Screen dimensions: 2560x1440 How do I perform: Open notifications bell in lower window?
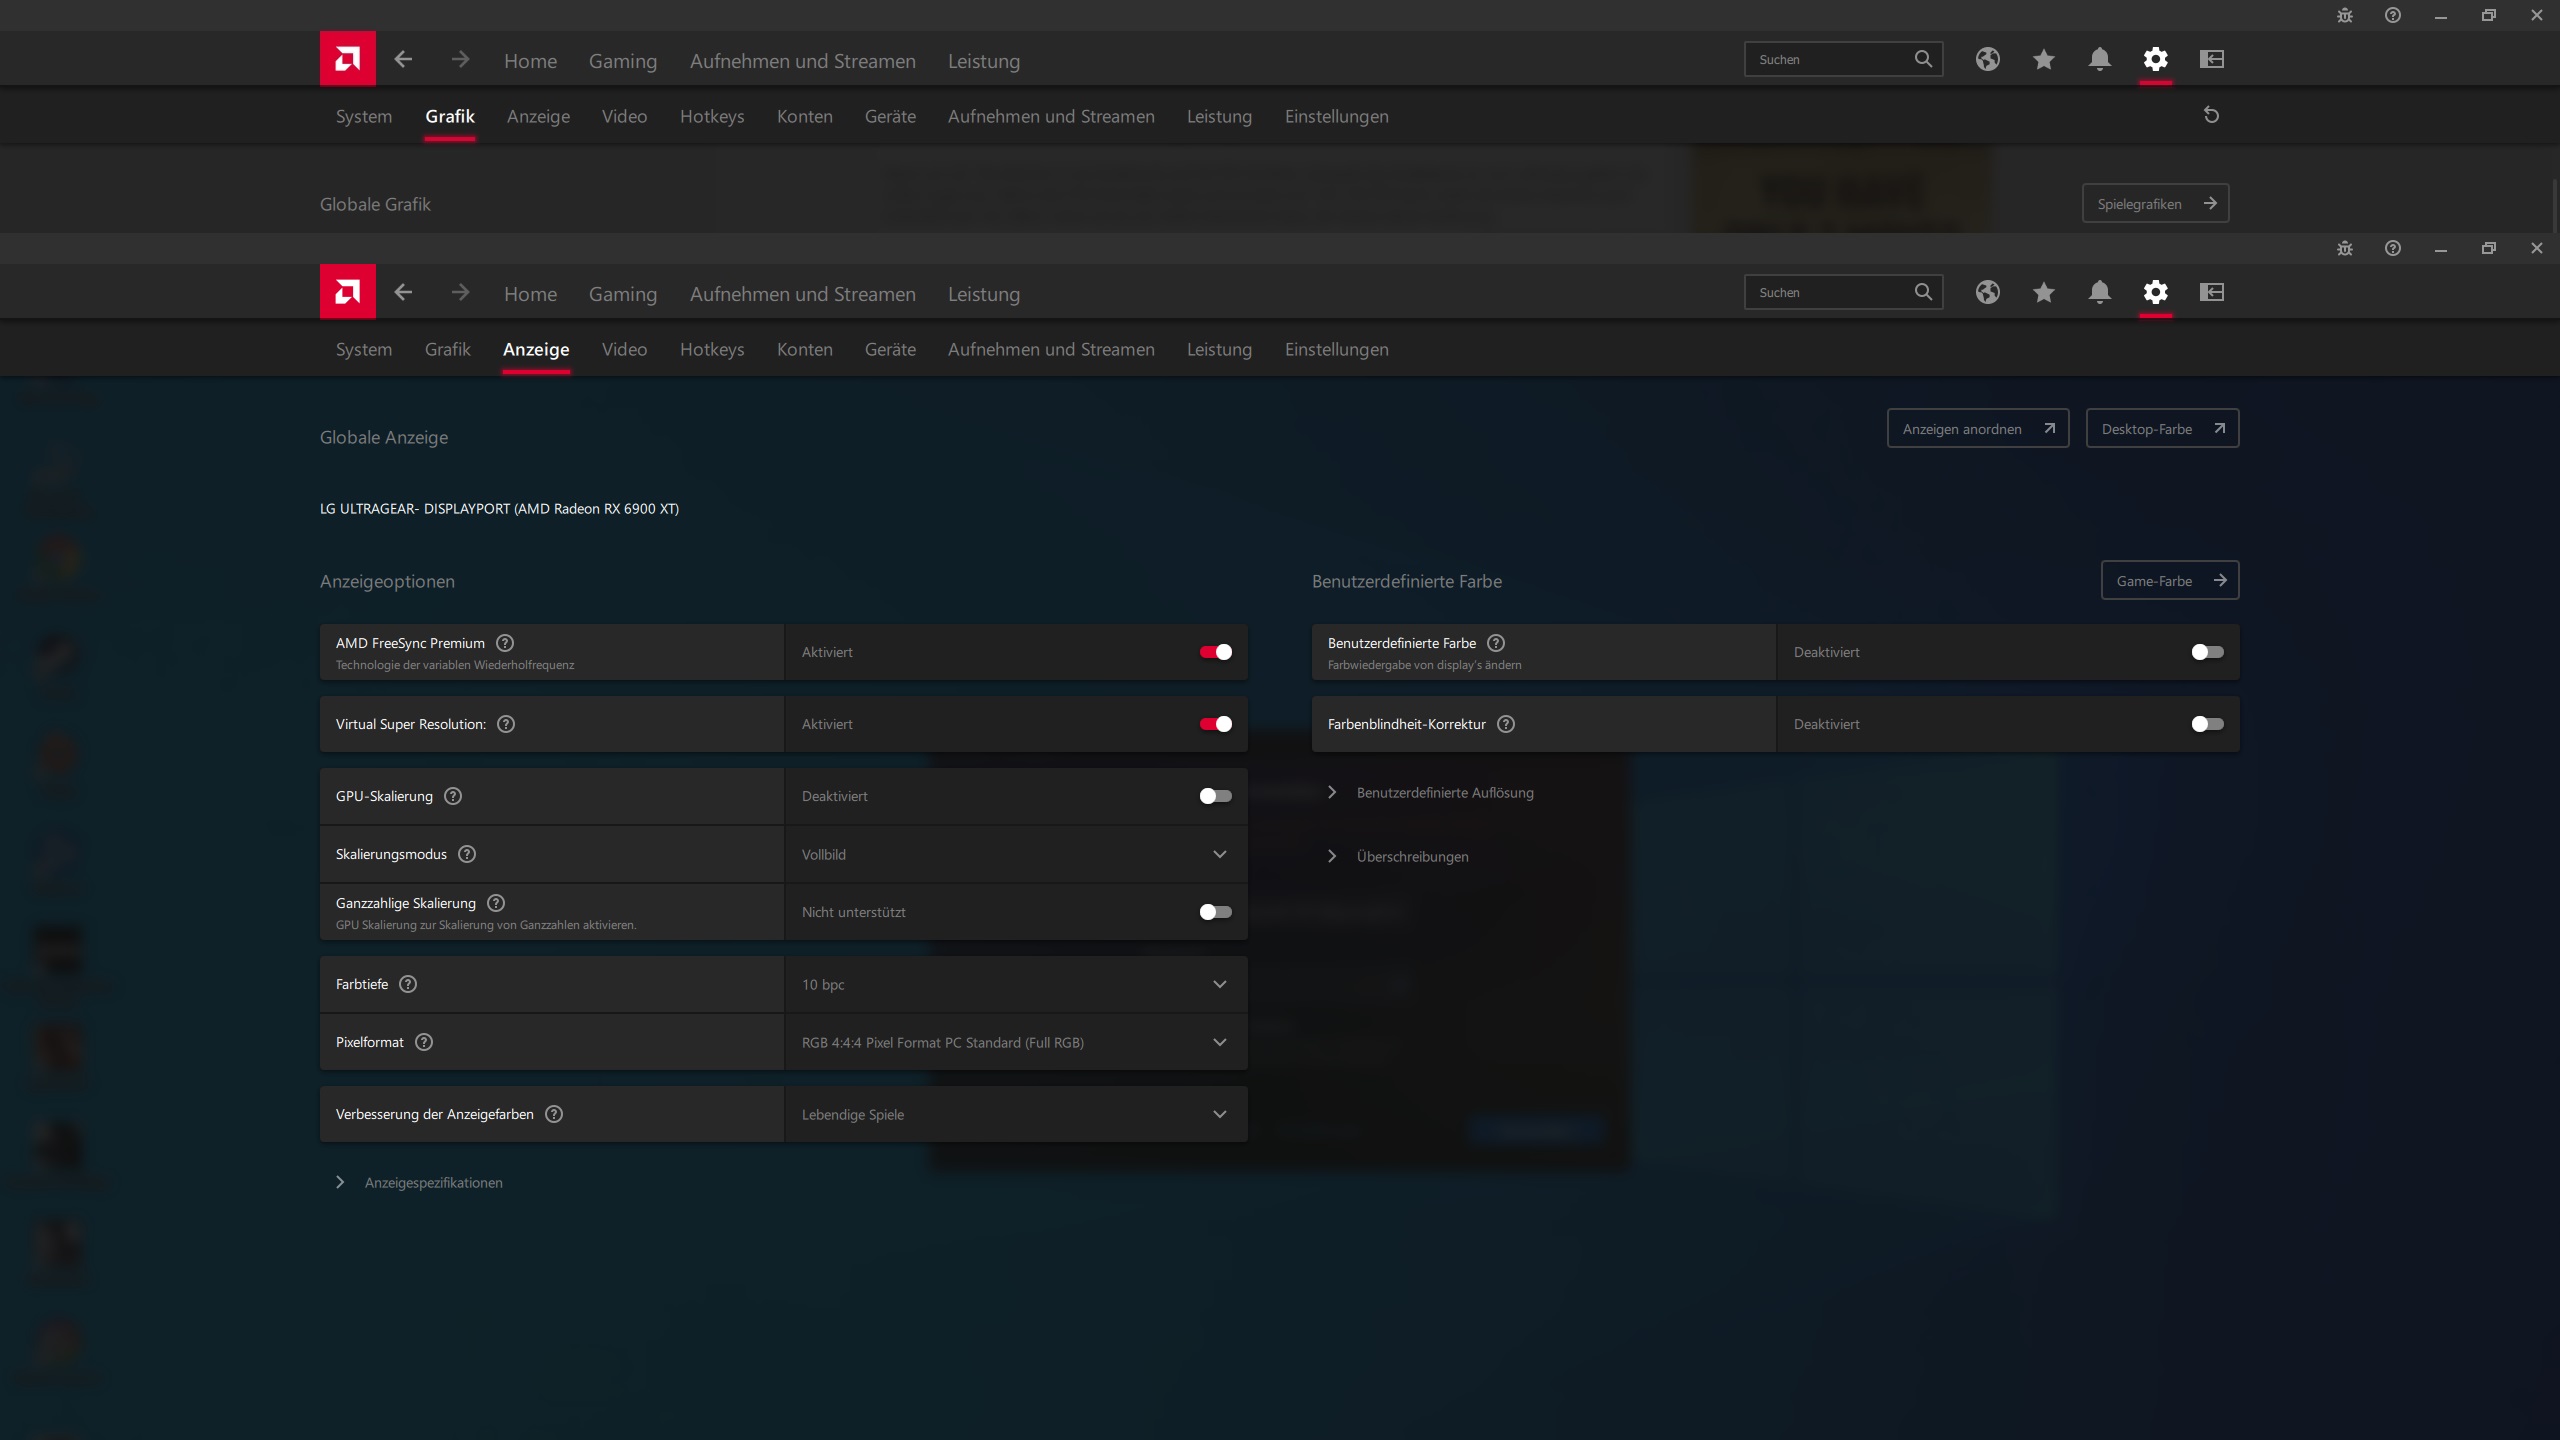tap(2099, 292)
